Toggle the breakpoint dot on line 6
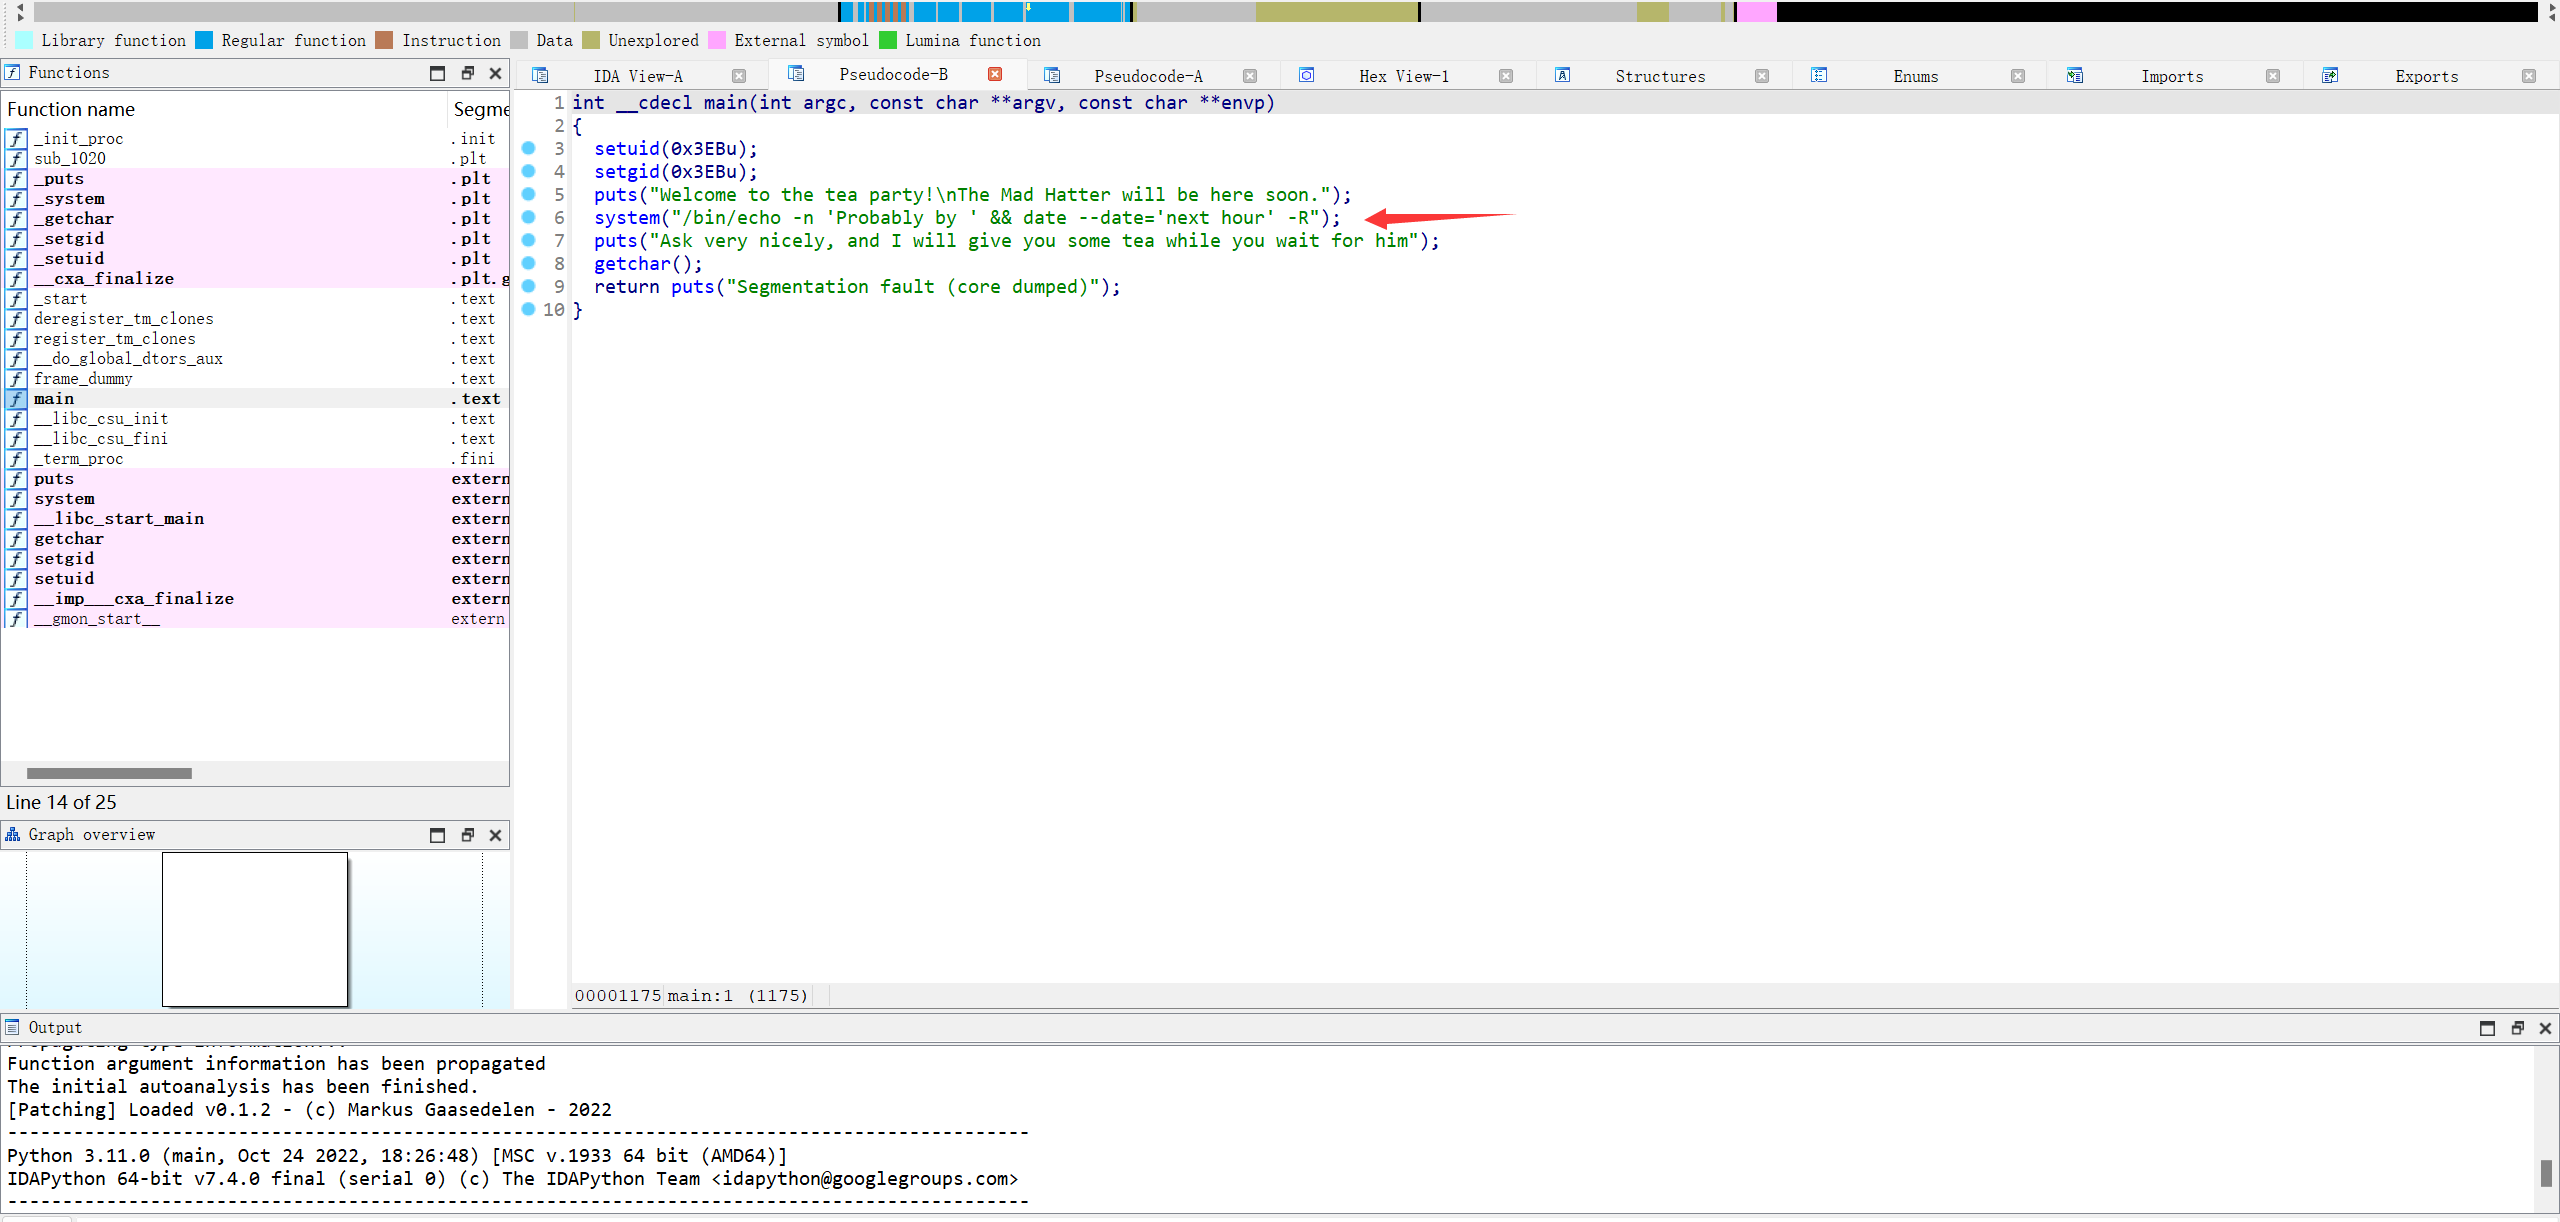 click(529, 217)
